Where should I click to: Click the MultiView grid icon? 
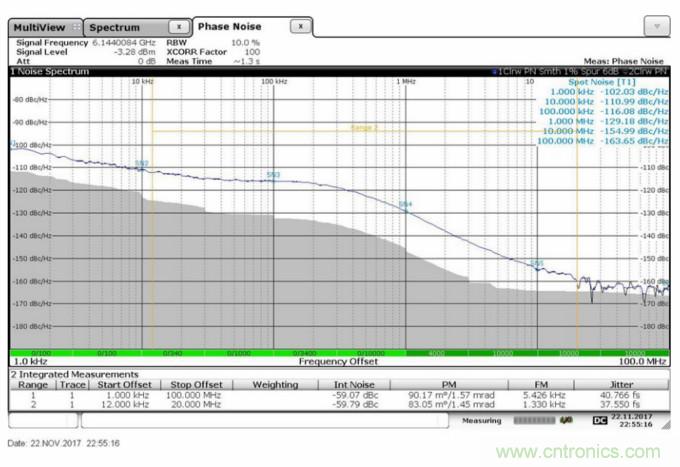pos(74,26)
